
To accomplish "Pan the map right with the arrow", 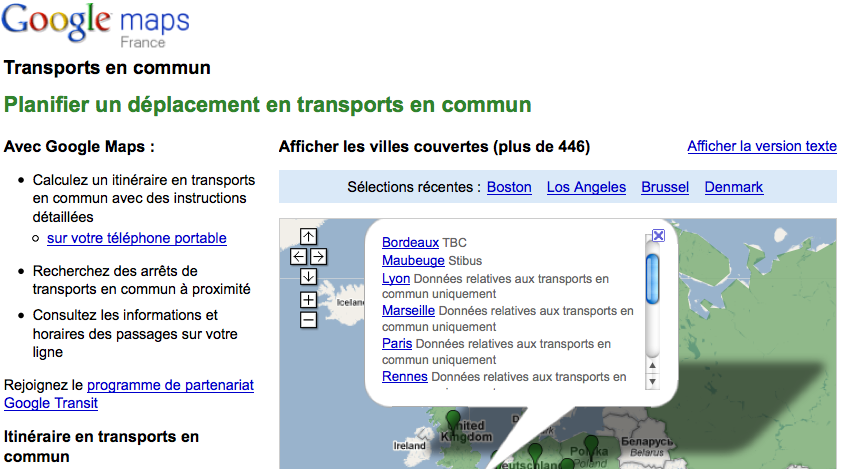I will point(318,257).
